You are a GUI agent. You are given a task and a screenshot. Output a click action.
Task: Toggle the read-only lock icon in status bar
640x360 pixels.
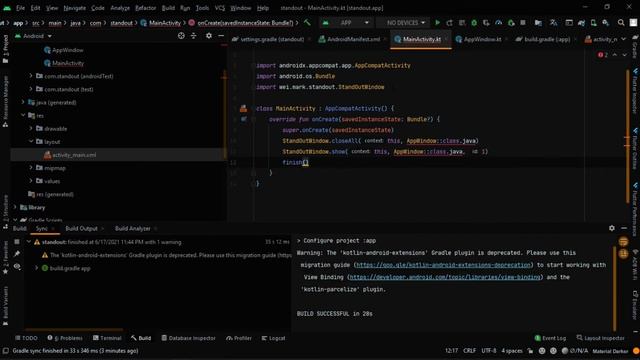pos(530,351)
